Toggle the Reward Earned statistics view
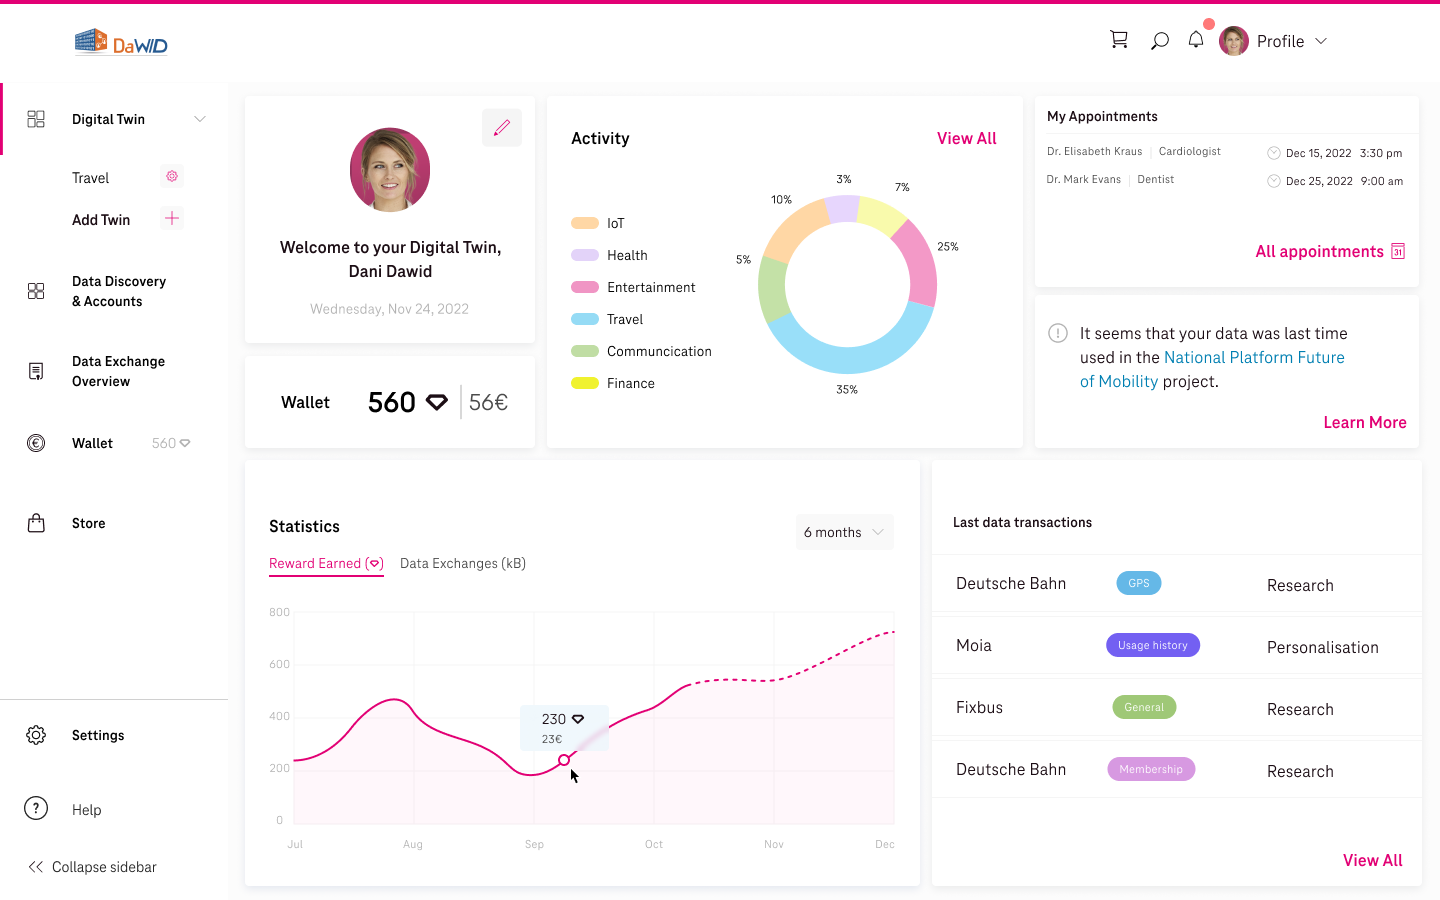This screenshot has height=900, width=1440. click(x=326, y=563)
